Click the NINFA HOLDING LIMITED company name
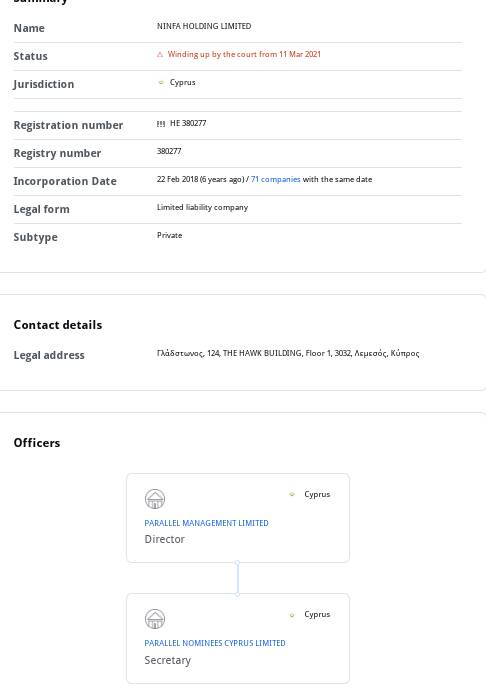This screenshot has height=686, width=486. pyautogui.click(x=204, y=26)
